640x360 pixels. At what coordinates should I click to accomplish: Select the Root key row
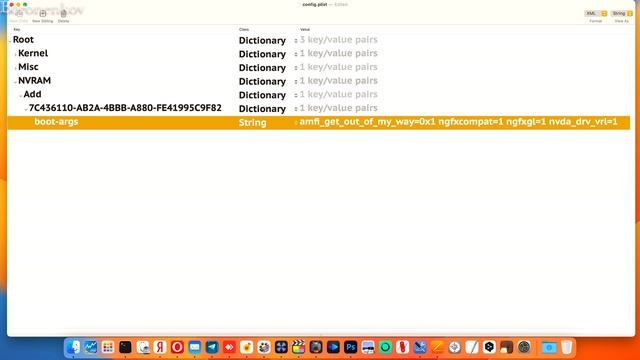coord(23,40)
